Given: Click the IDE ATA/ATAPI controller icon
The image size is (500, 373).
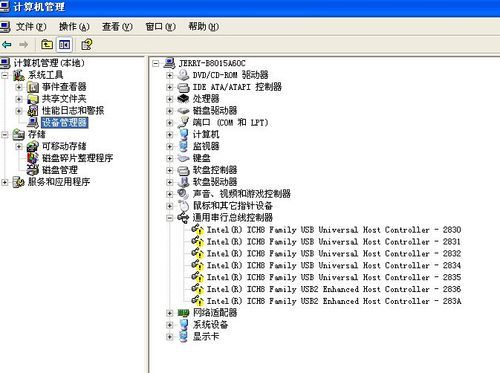Looking at the screenshot, I should tap(183, 87).
